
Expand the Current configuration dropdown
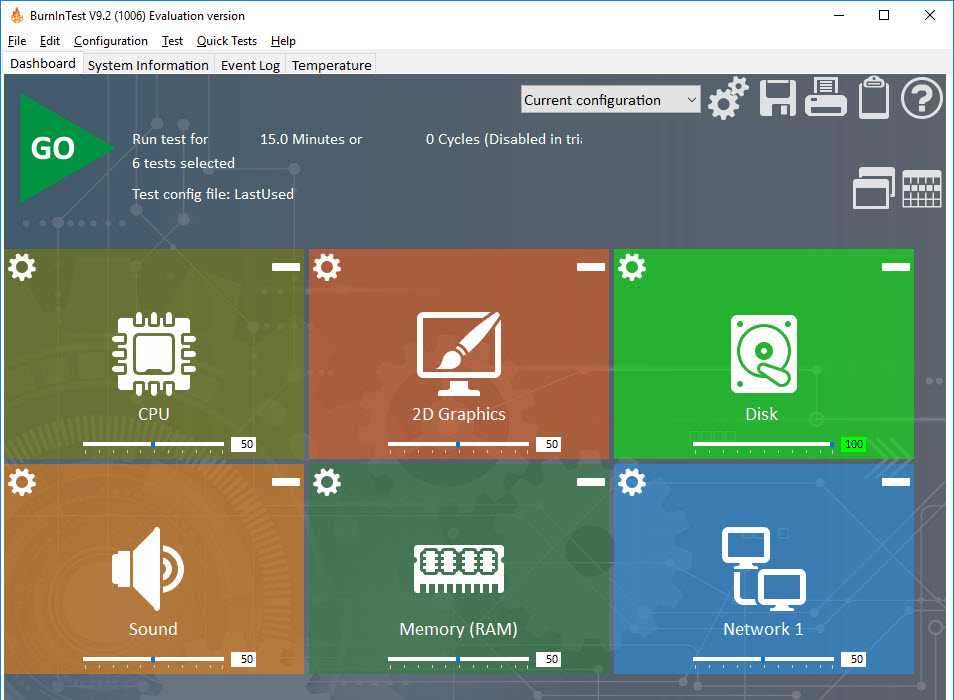pyautogui.click(x=611, y=100)
